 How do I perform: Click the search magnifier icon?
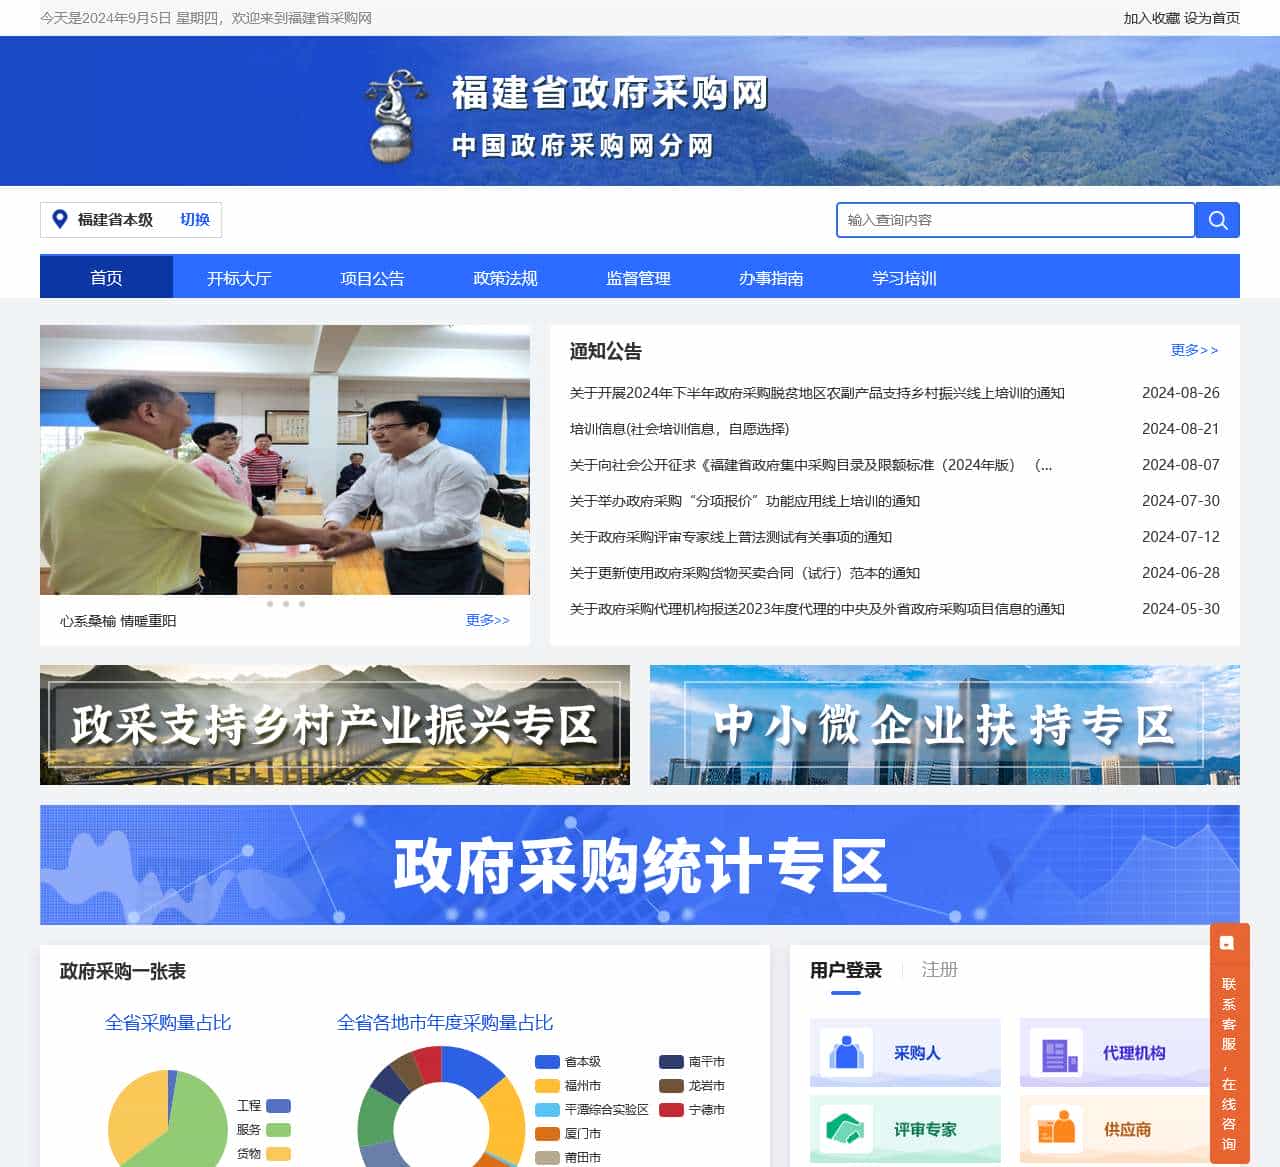[x=1216, y=219]
